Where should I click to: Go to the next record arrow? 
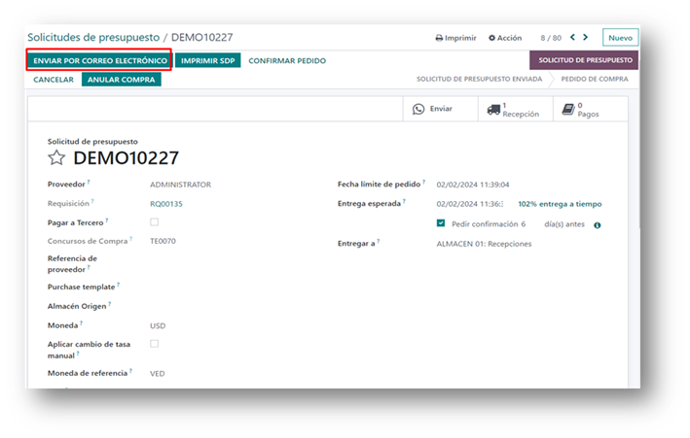point(586,38)
